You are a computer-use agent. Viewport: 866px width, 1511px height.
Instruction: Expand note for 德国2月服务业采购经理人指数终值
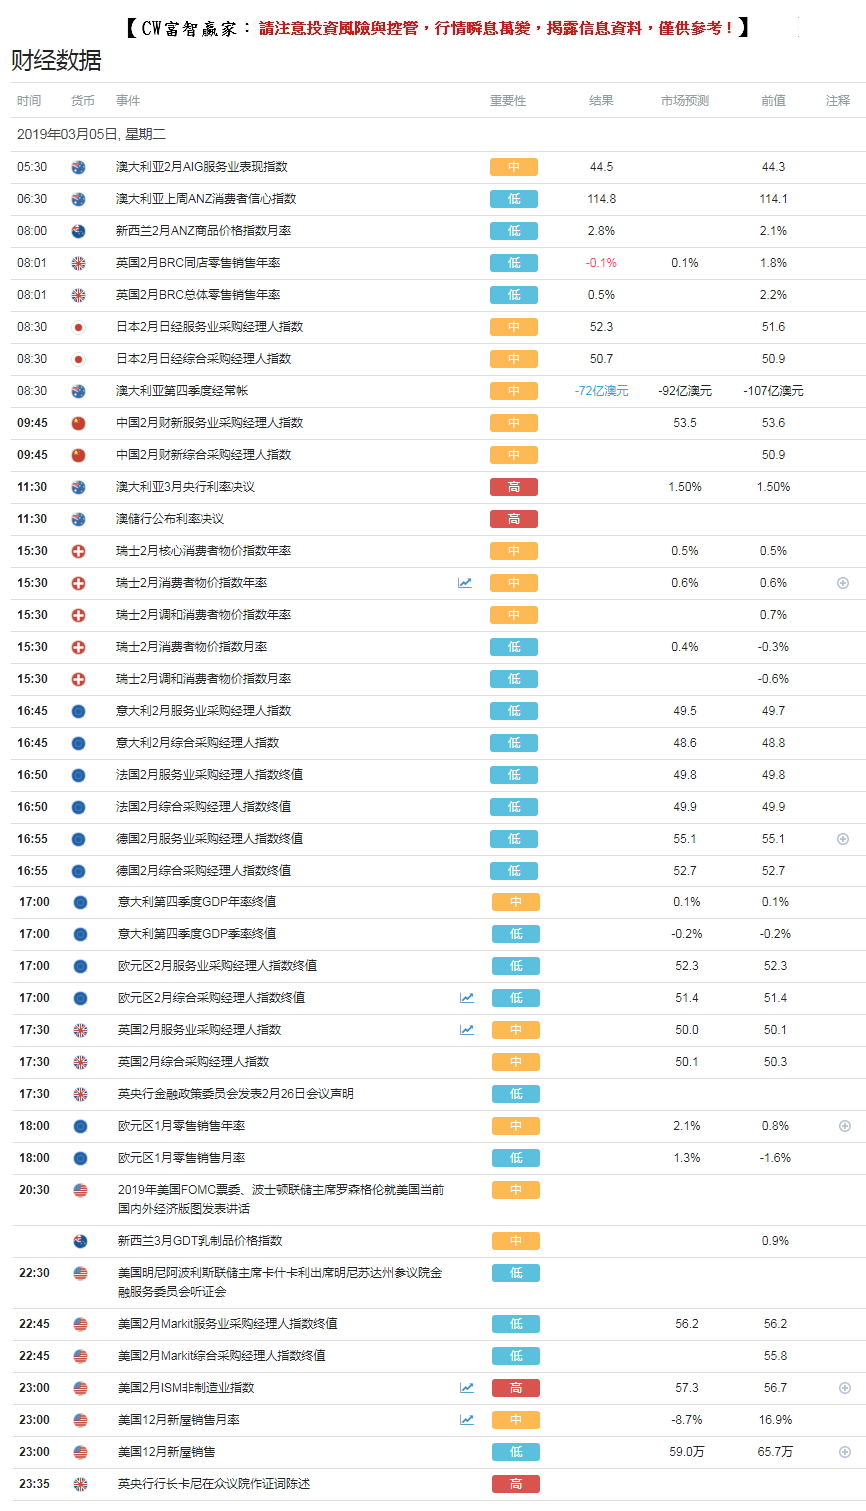(843, 839)
